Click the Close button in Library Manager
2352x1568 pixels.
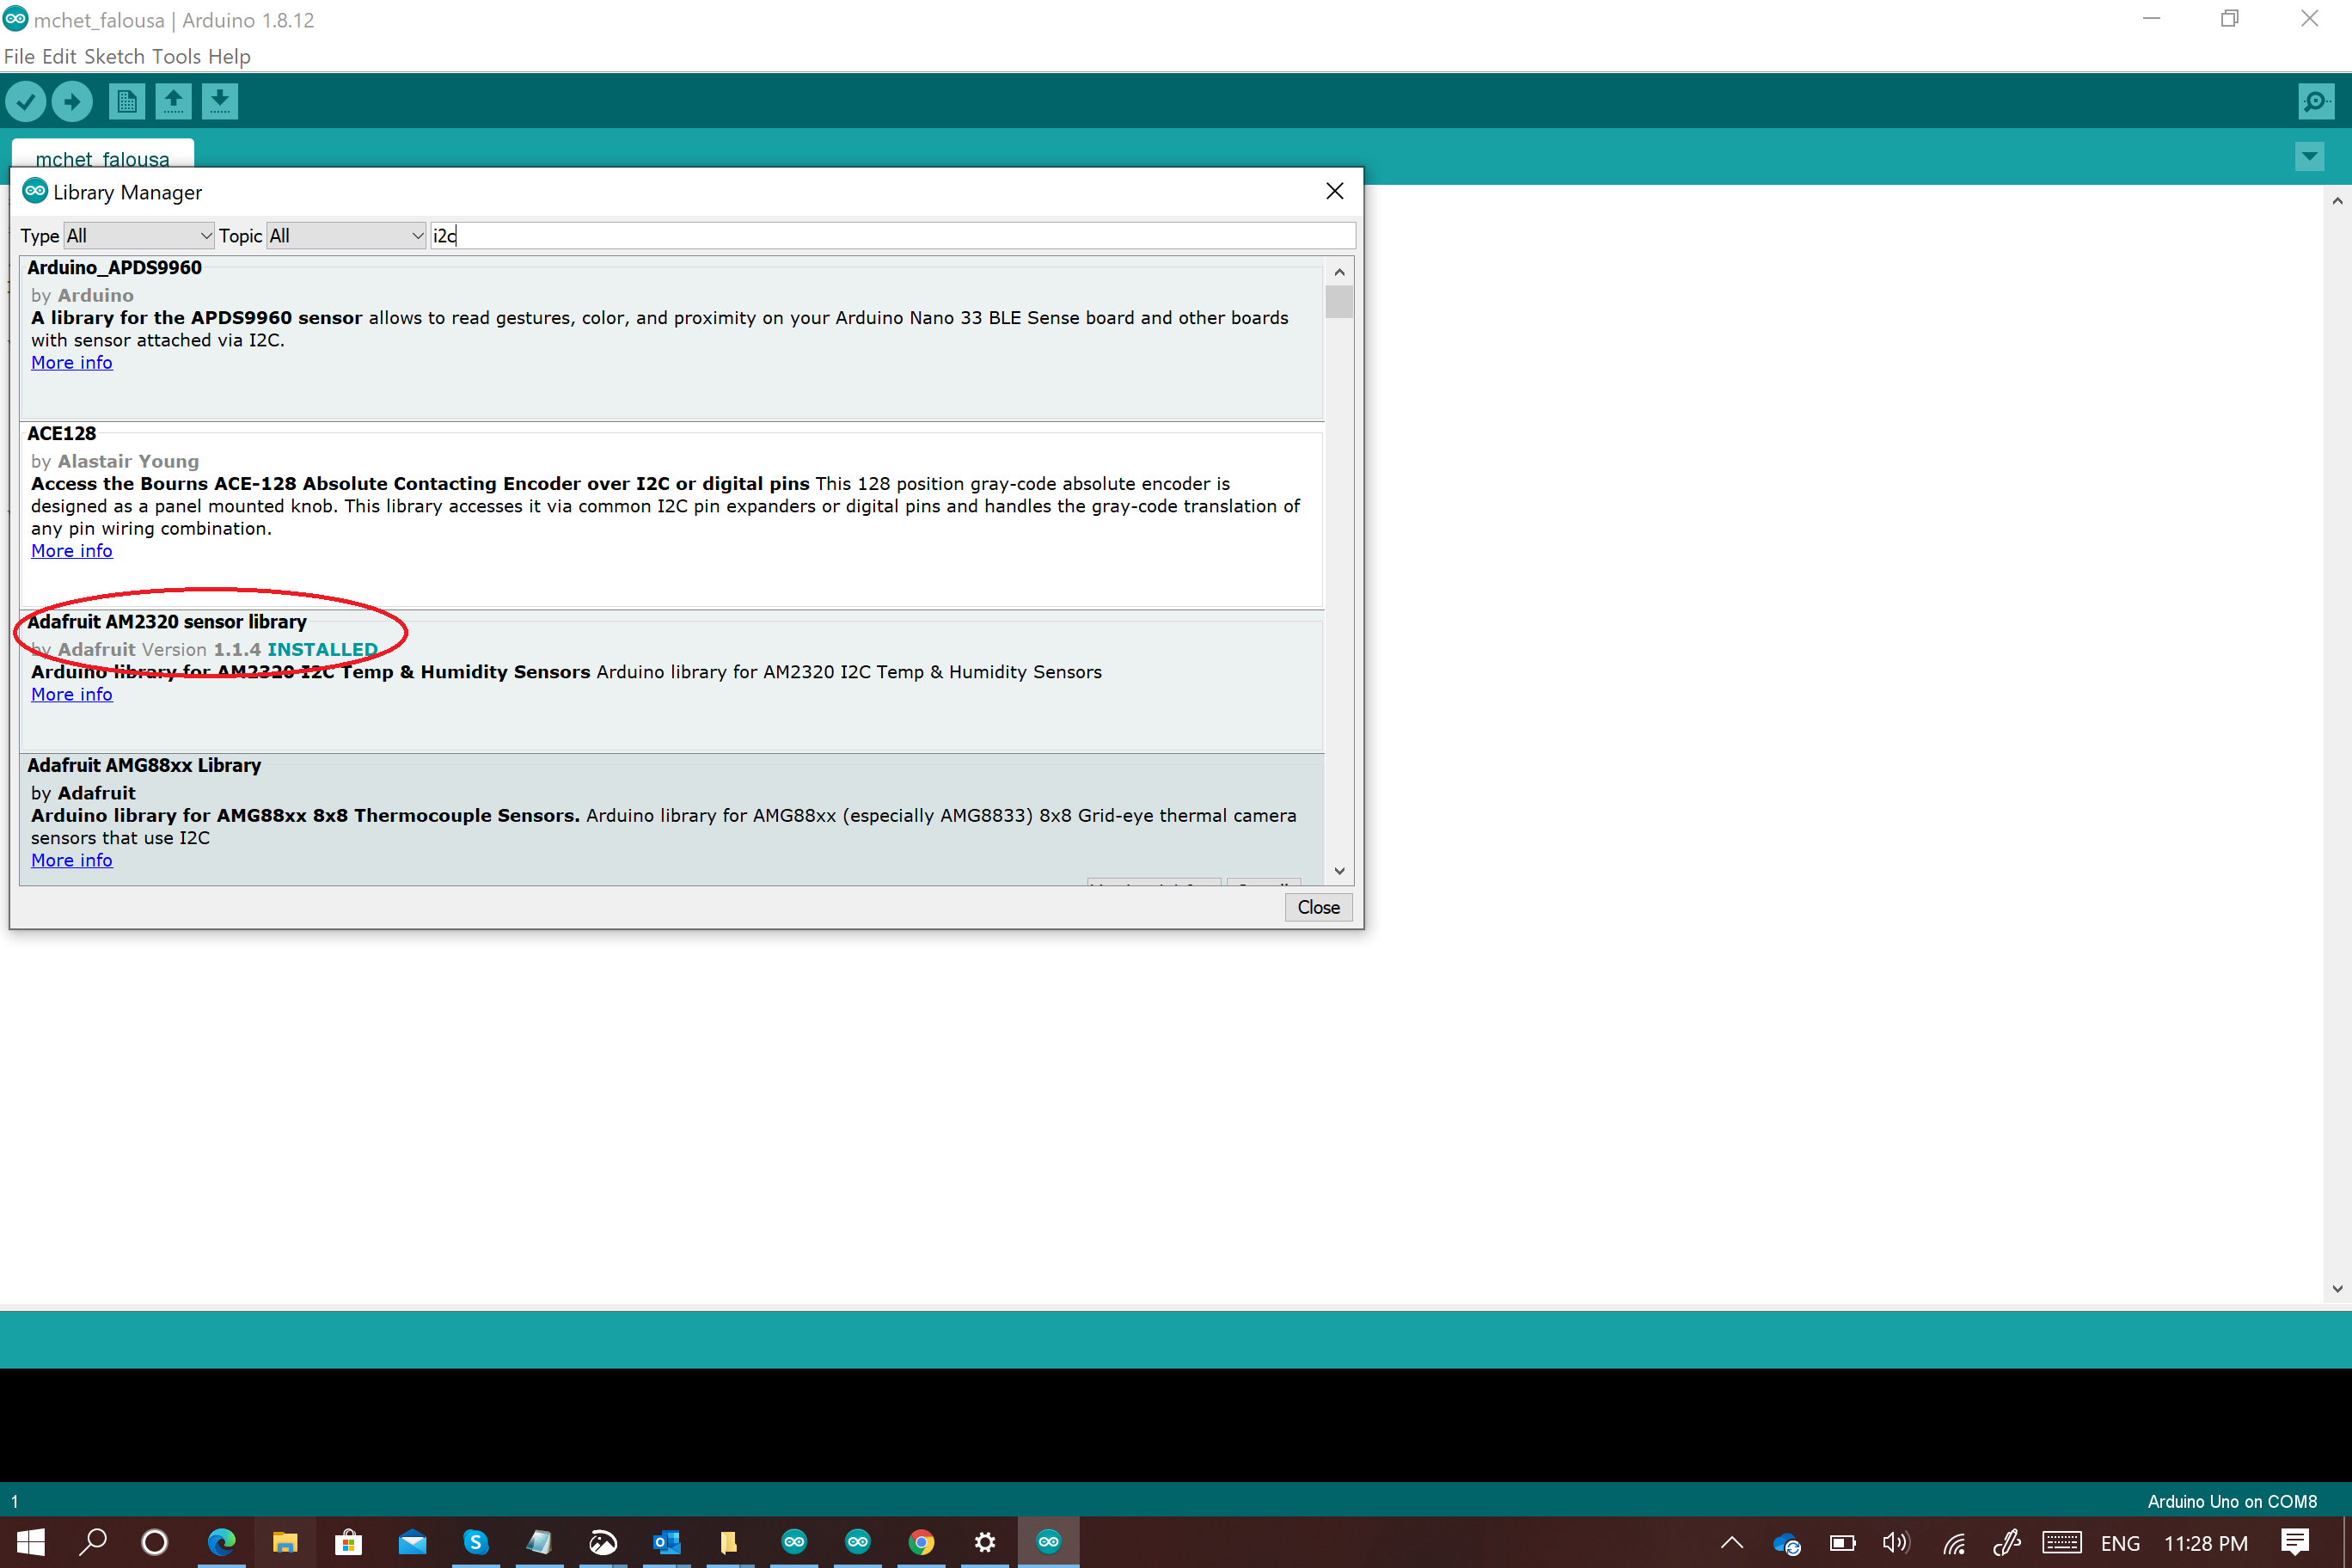[x=1317, y=907]
